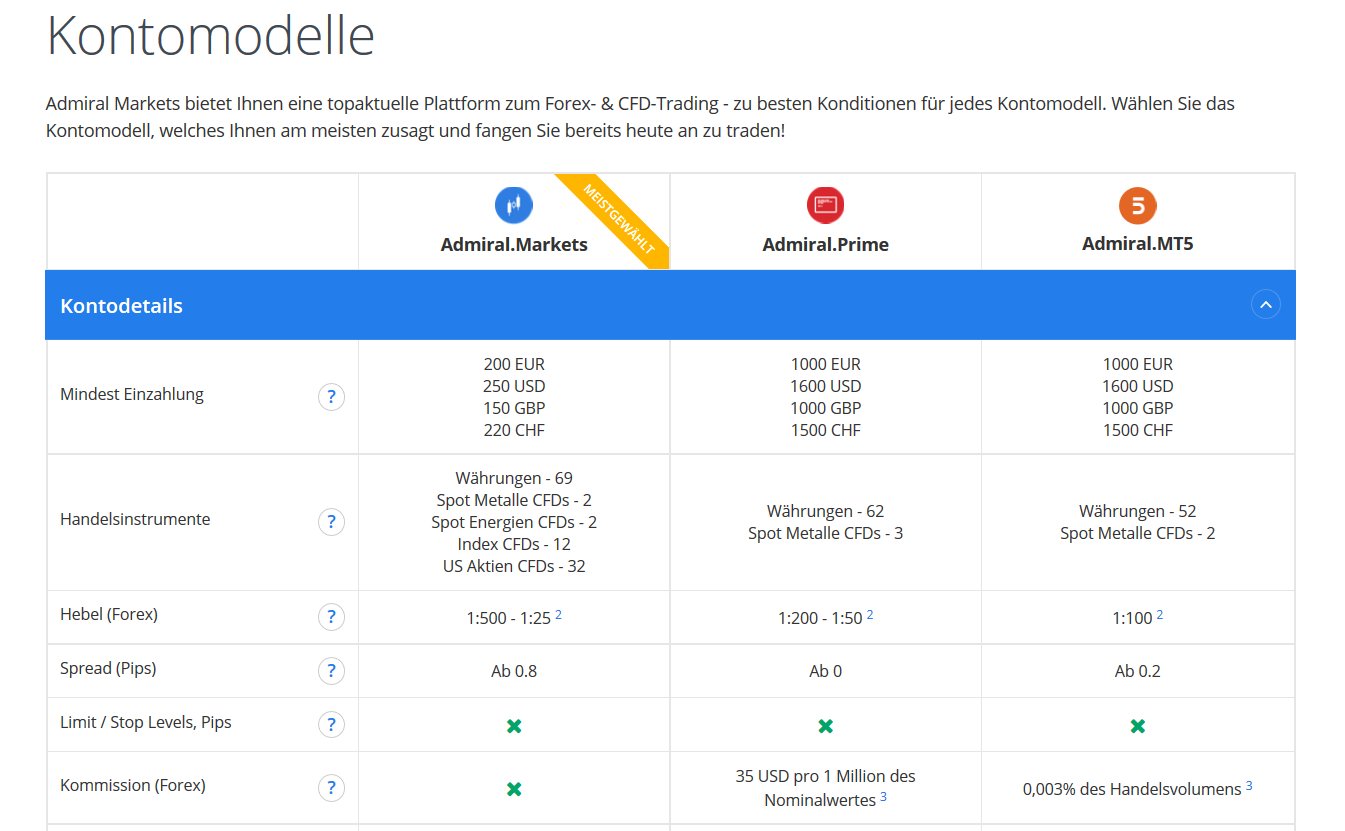Click the 'Mindest Einzahlung' row label
Screen dimensions: 1345x831
pos(132,394)
